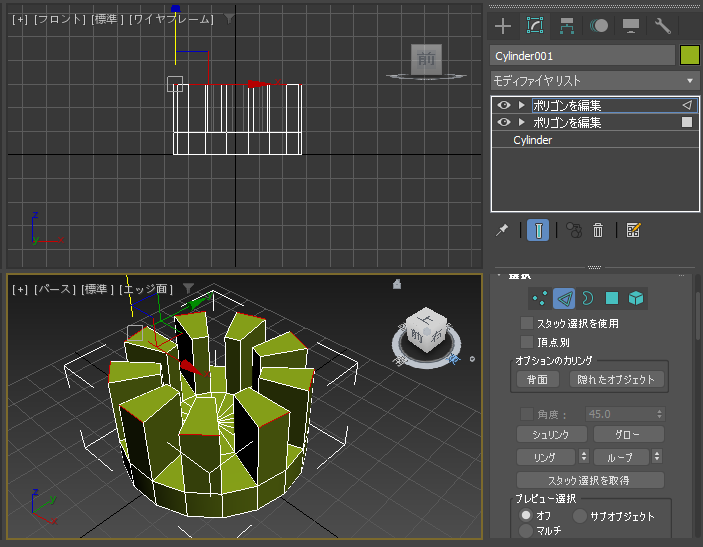Click the グロー button
This screenshot has width=703, height=547.
629,434
